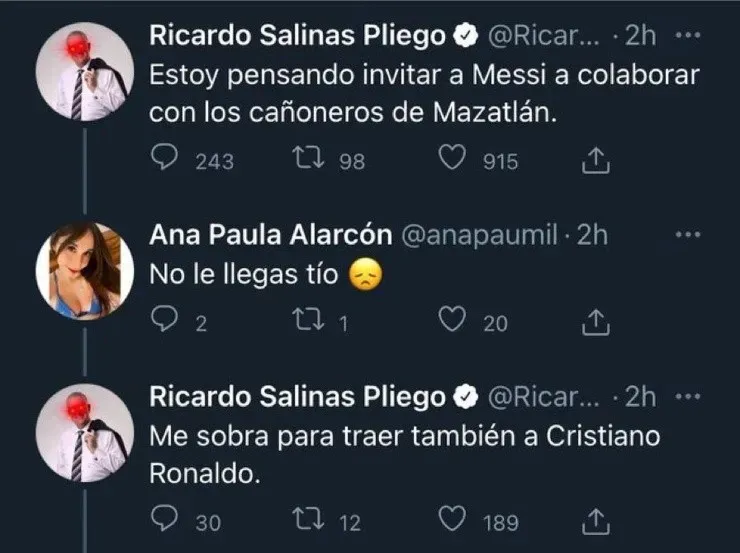Open more options on Ana Paula's tweet

point(689,234)
